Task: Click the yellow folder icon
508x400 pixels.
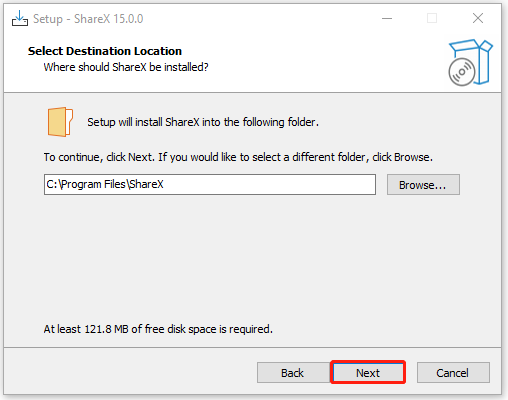Action: (60, 122)
